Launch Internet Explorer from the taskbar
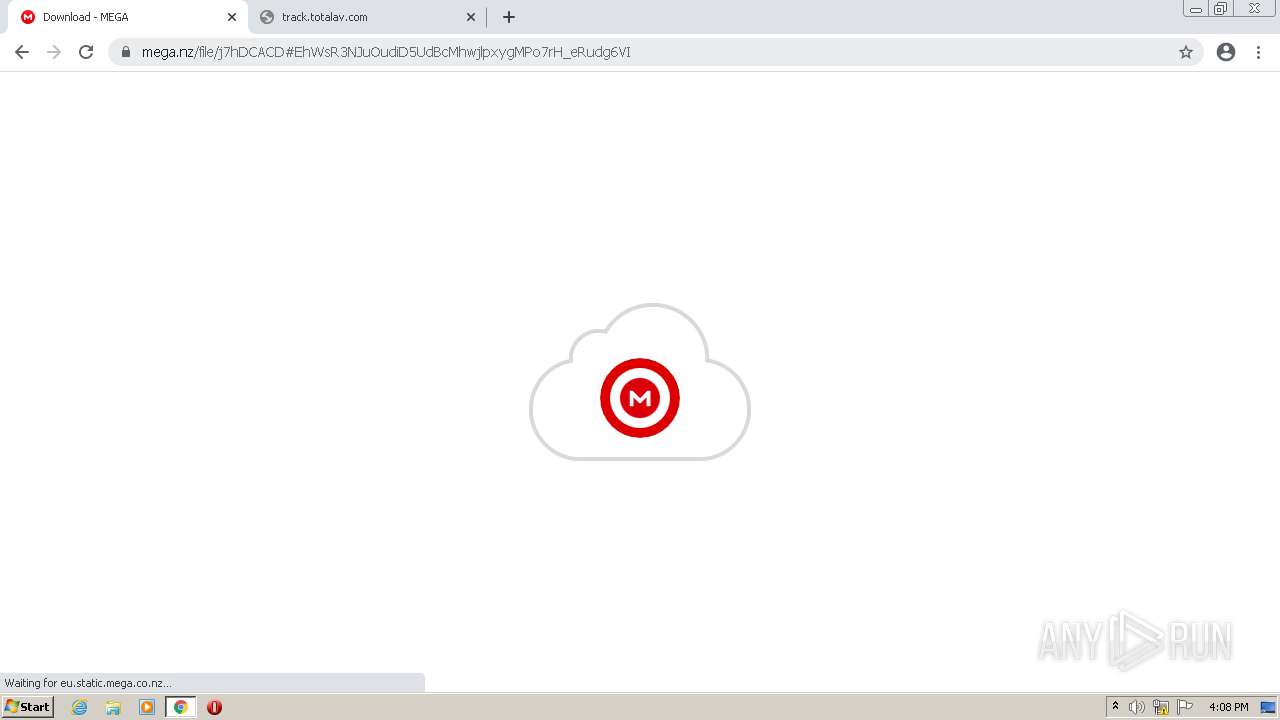Screen dimensions: 1280x720 80,707
